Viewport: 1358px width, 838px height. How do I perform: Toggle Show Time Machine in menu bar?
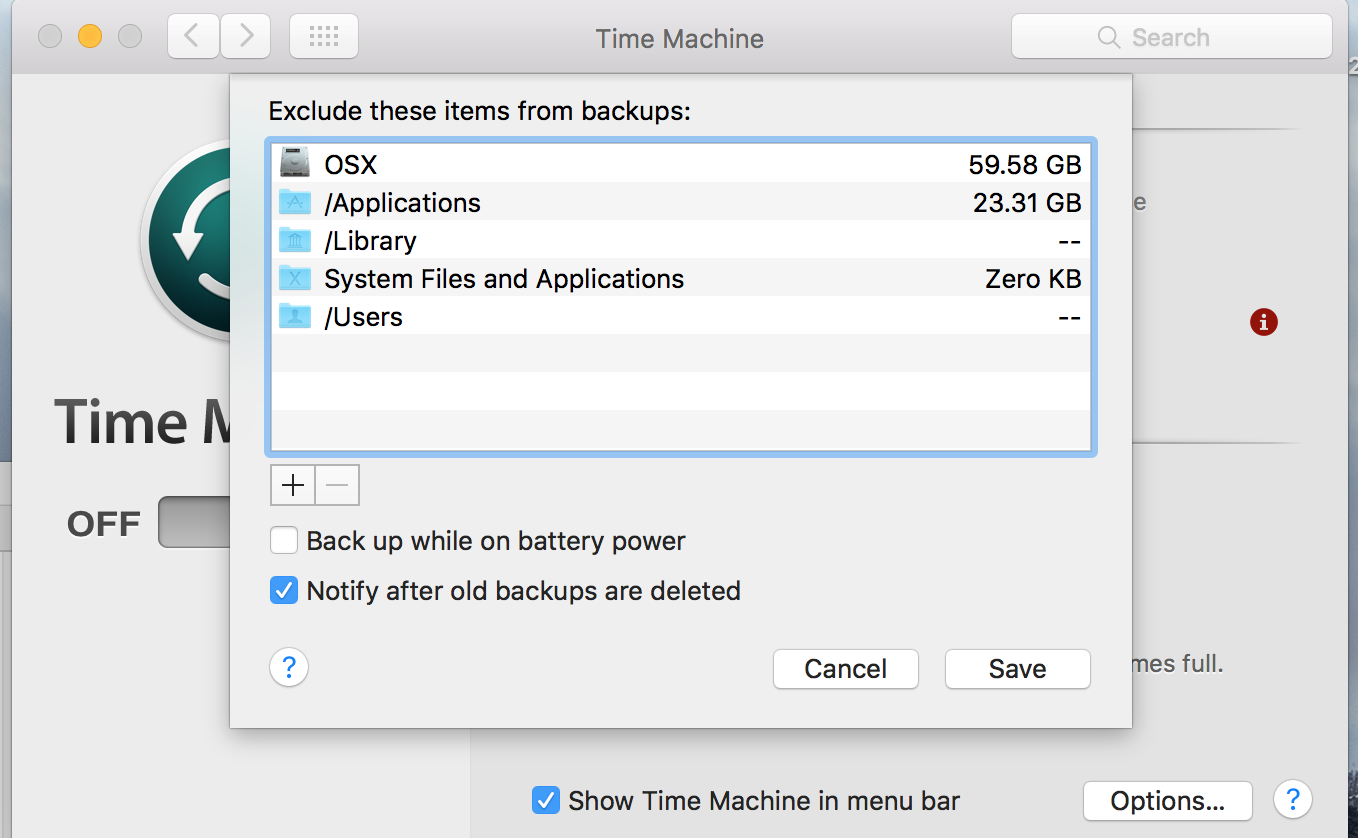pos(545,800)
